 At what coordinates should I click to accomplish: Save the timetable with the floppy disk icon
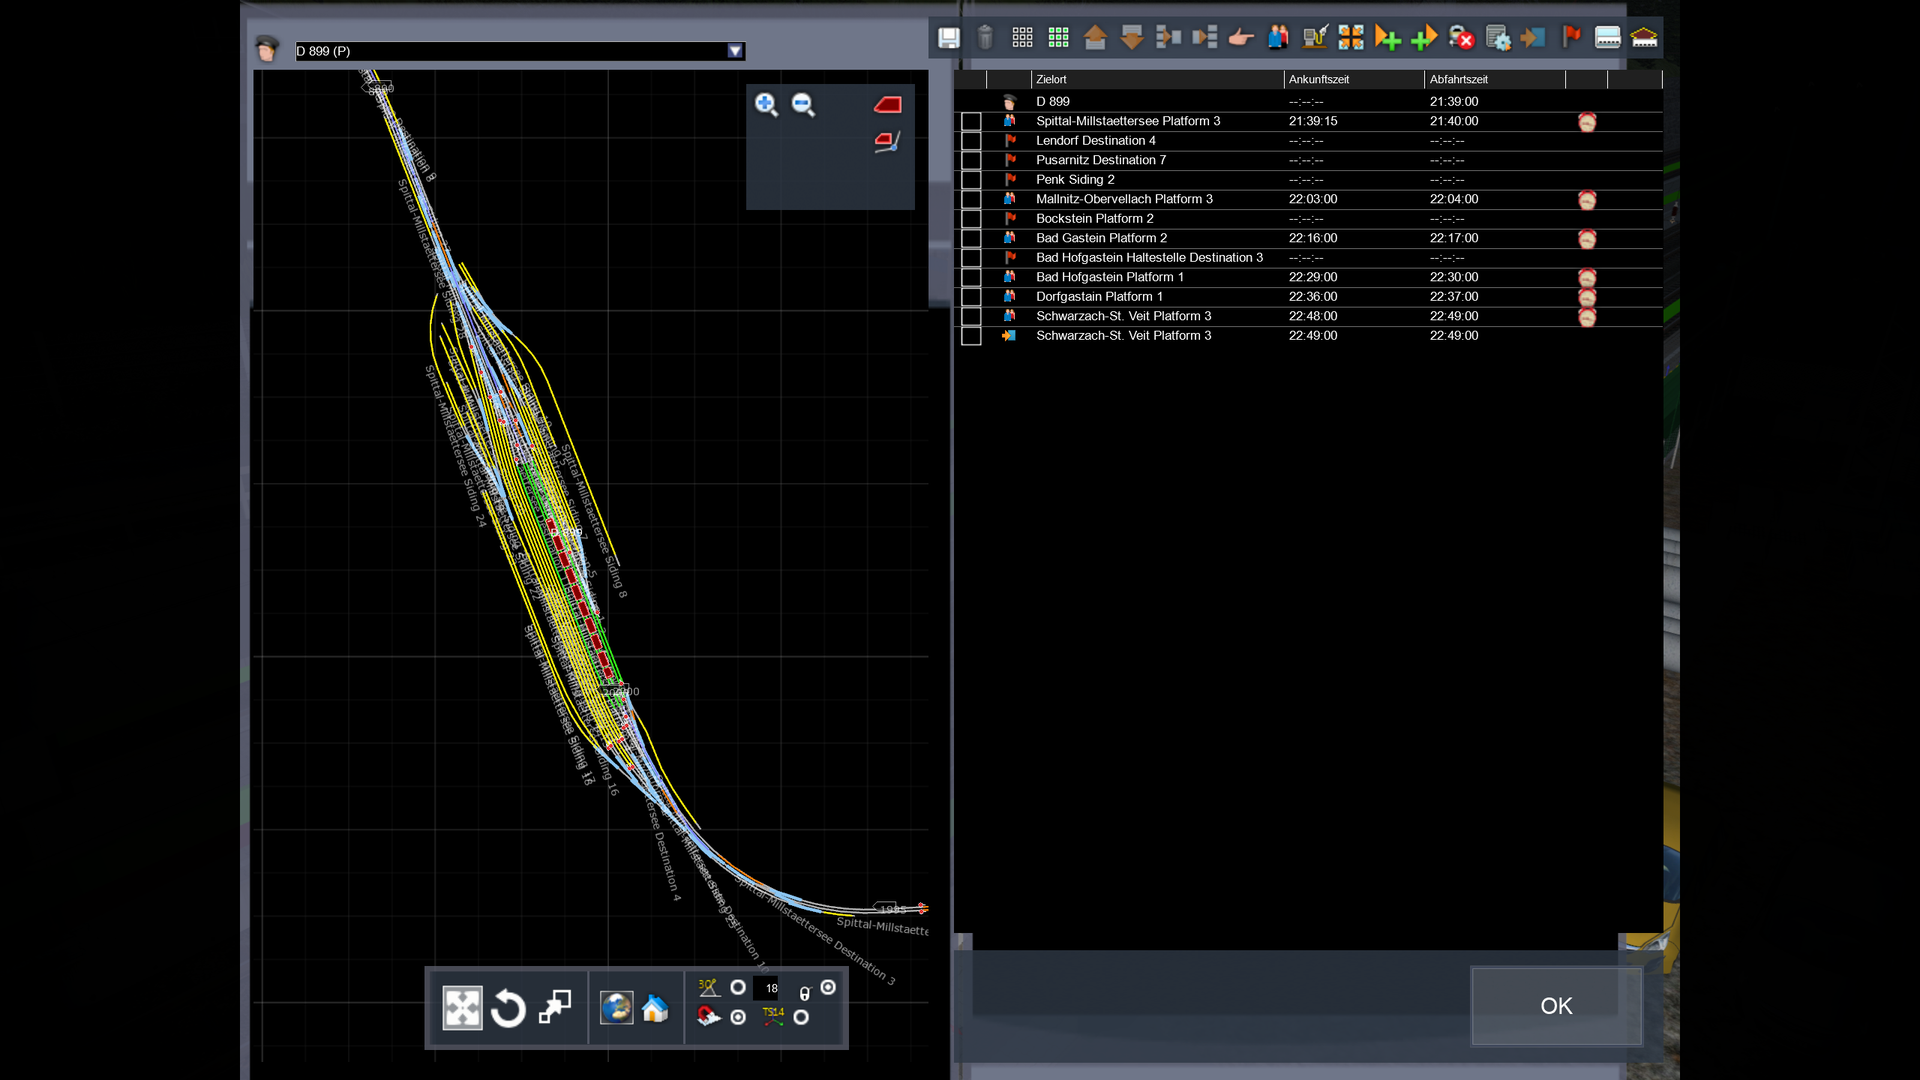click(949, 38)
